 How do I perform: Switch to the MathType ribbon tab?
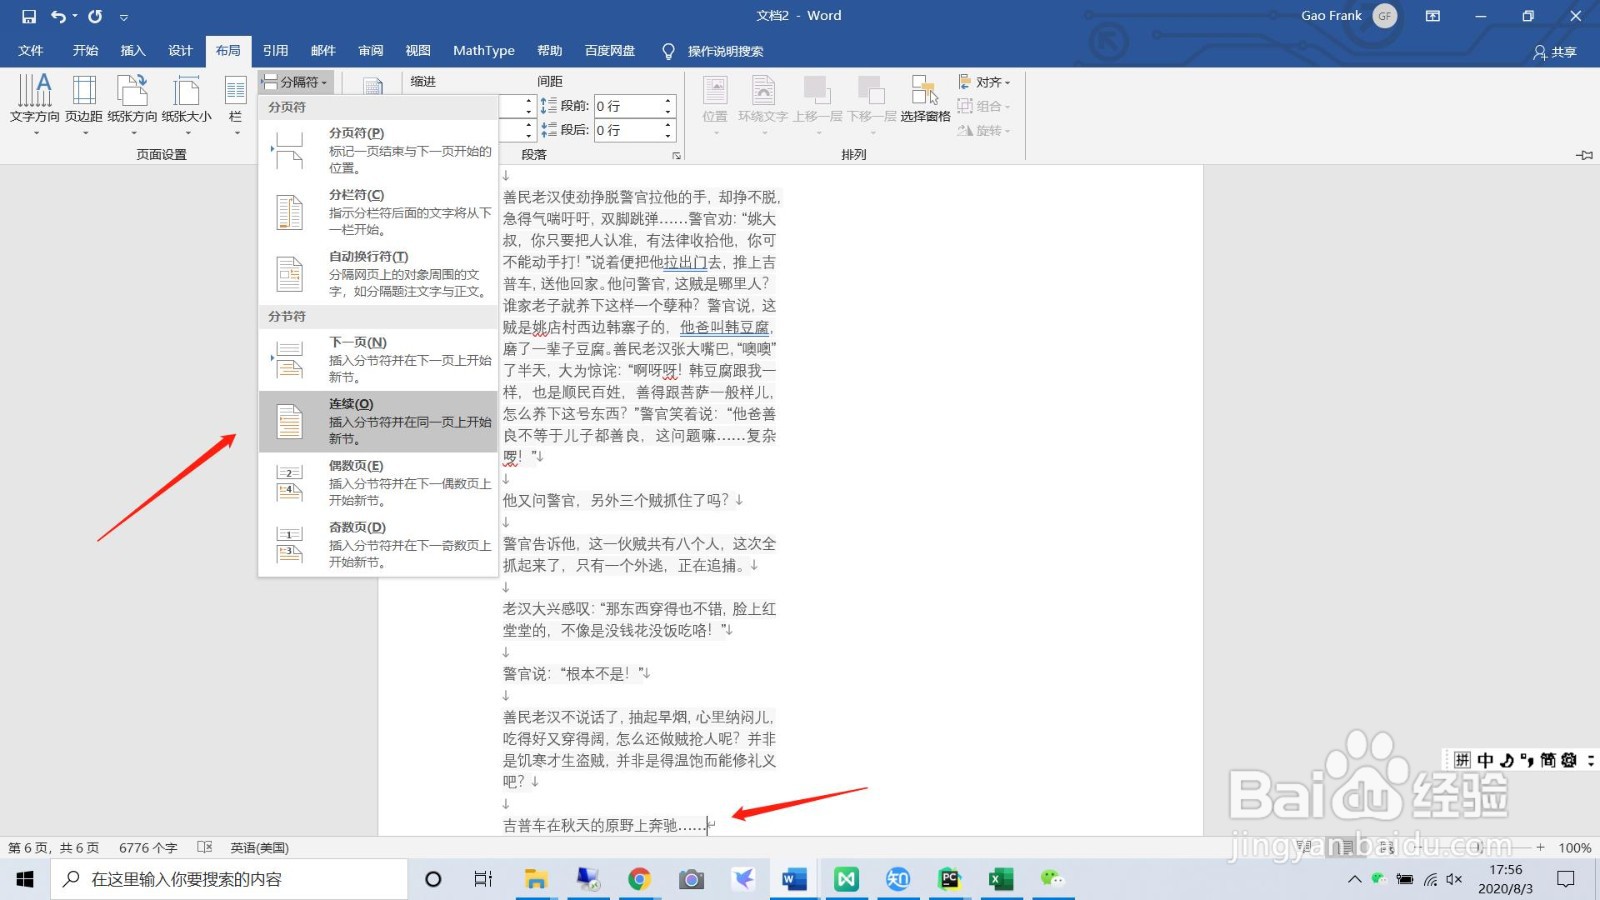pos(483,50)
